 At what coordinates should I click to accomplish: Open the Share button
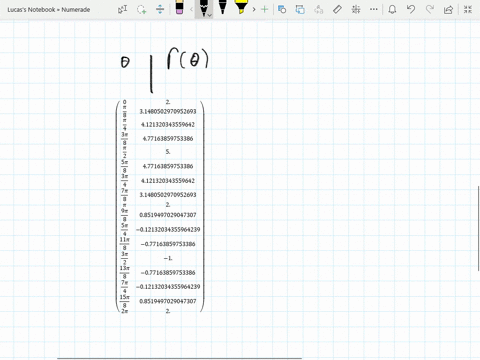pyautogui.click(x=448, y=9)
